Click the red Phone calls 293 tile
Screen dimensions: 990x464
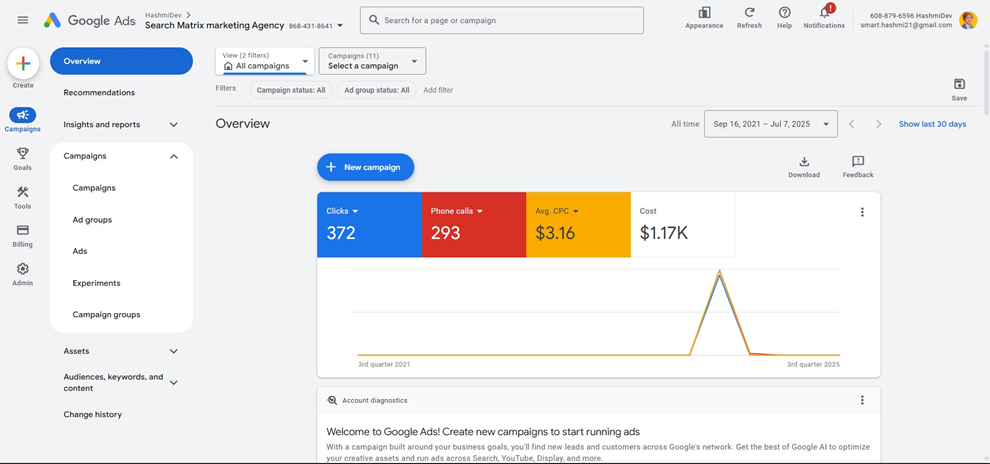(474, 225)
